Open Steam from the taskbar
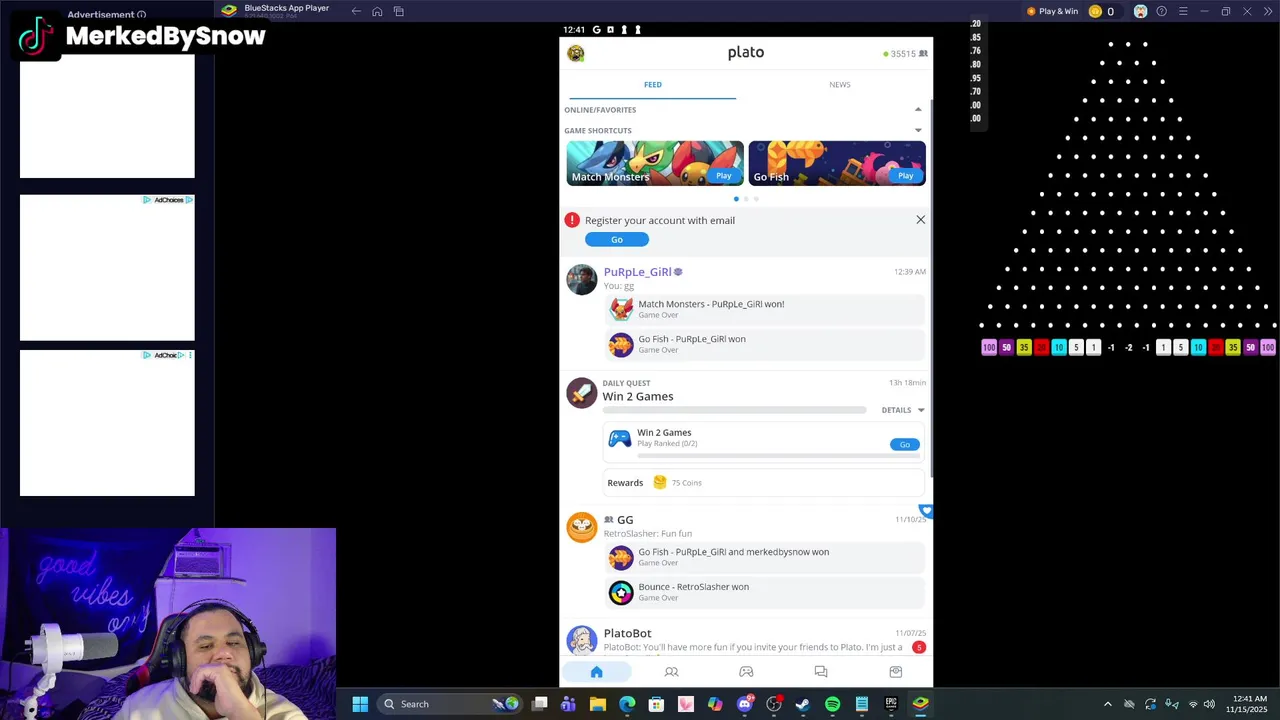1280x720 pixels. point(803,704)
